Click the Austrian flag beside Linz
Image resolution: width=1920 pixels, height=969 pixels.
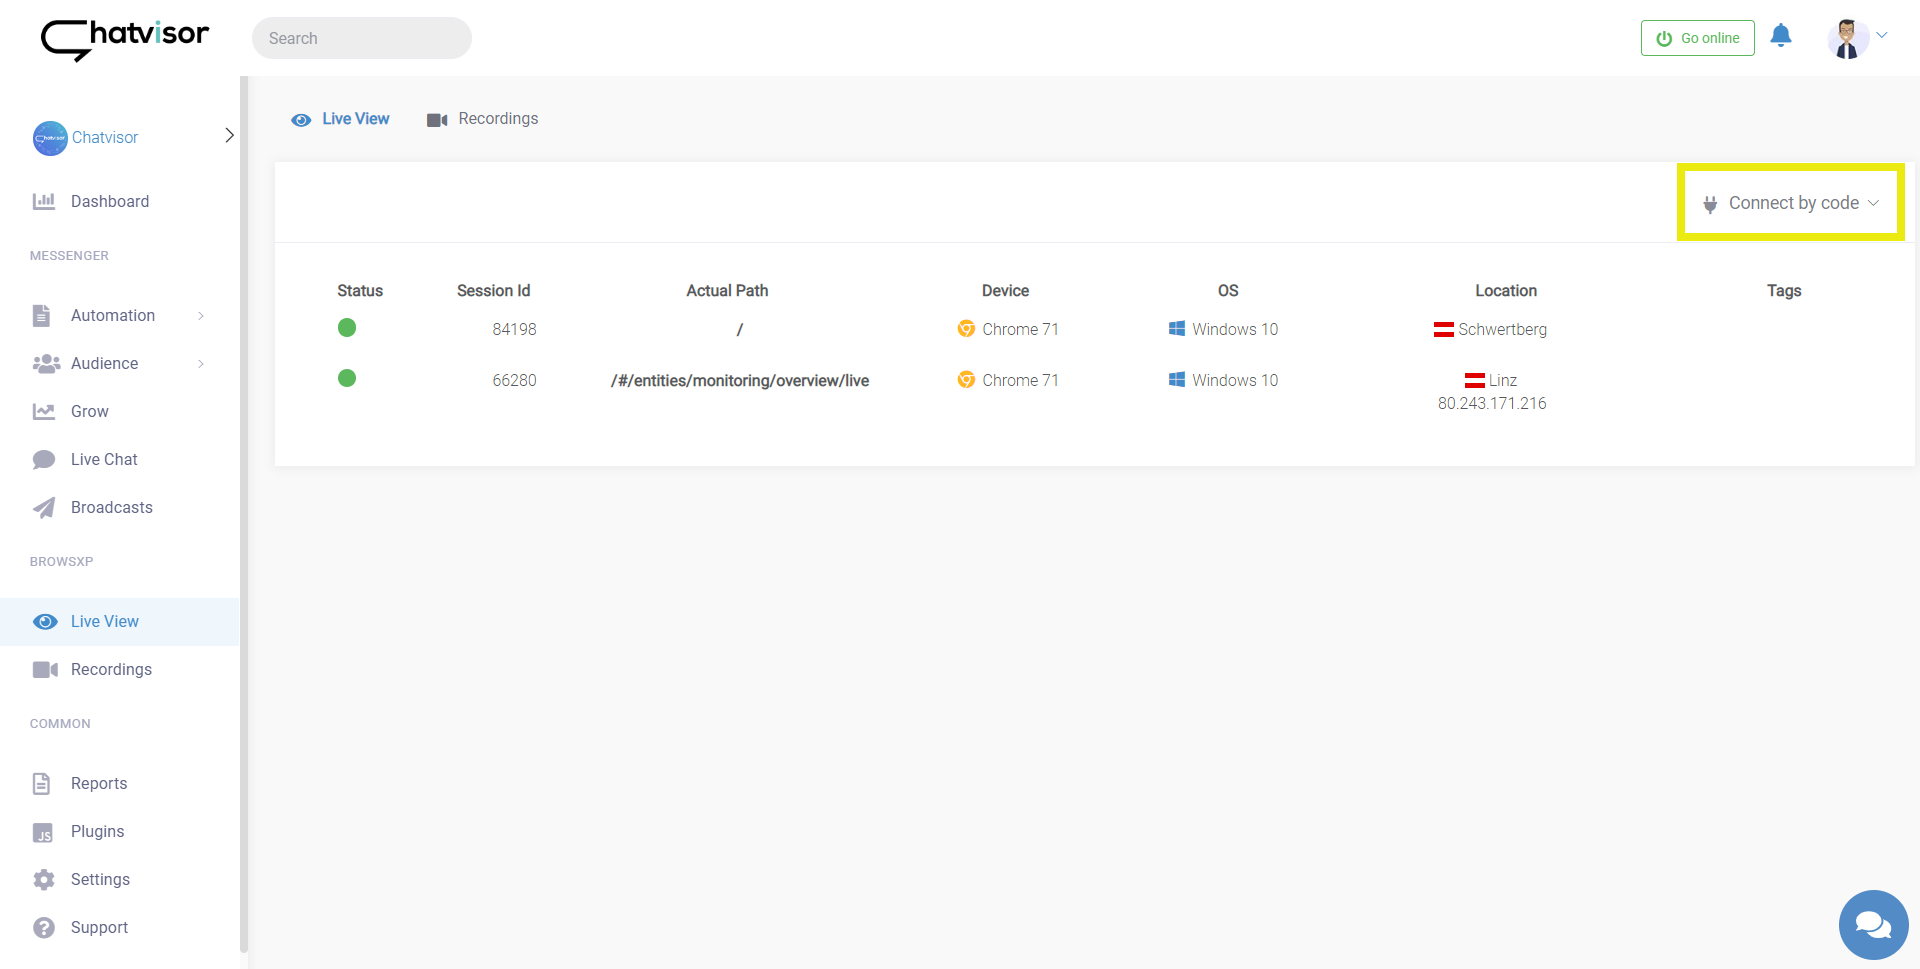tap(1475, 380)
